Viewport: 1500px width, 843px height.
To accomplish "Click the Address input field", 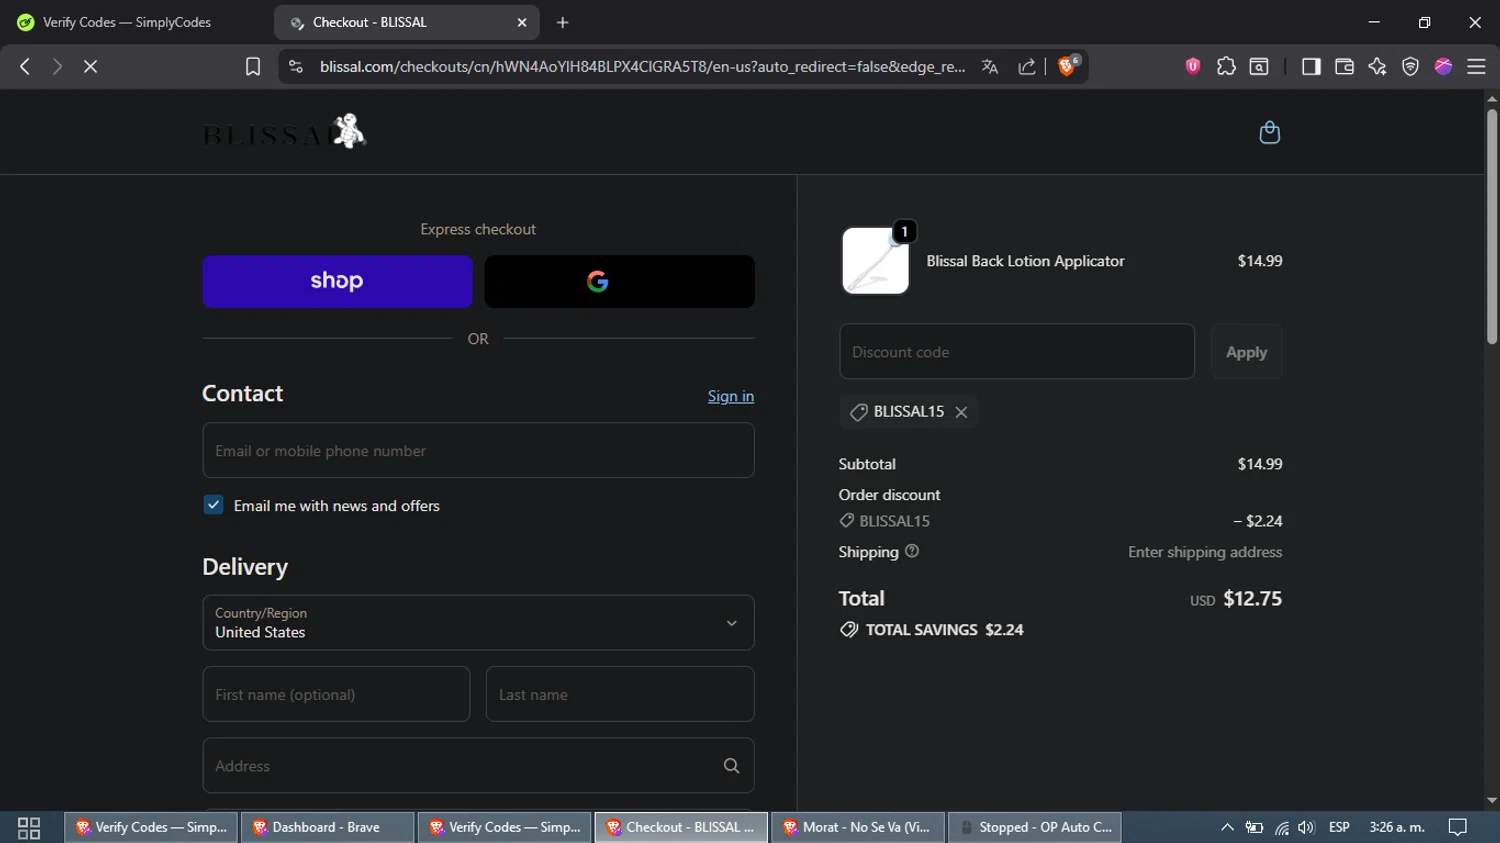I will click(478, 766).
